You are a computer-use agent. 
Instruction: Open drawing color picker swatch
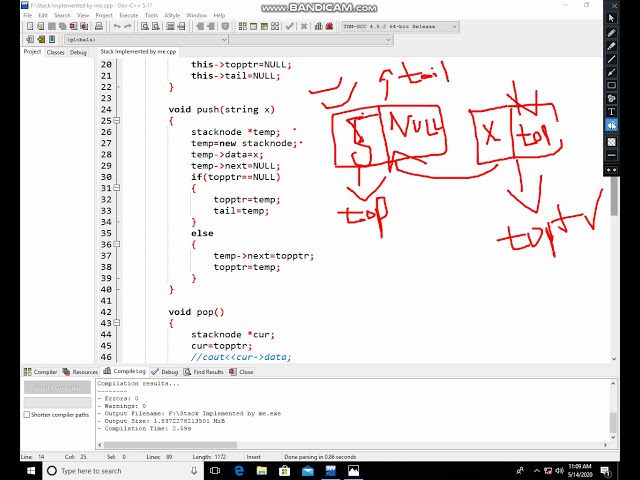coord(611,142)
